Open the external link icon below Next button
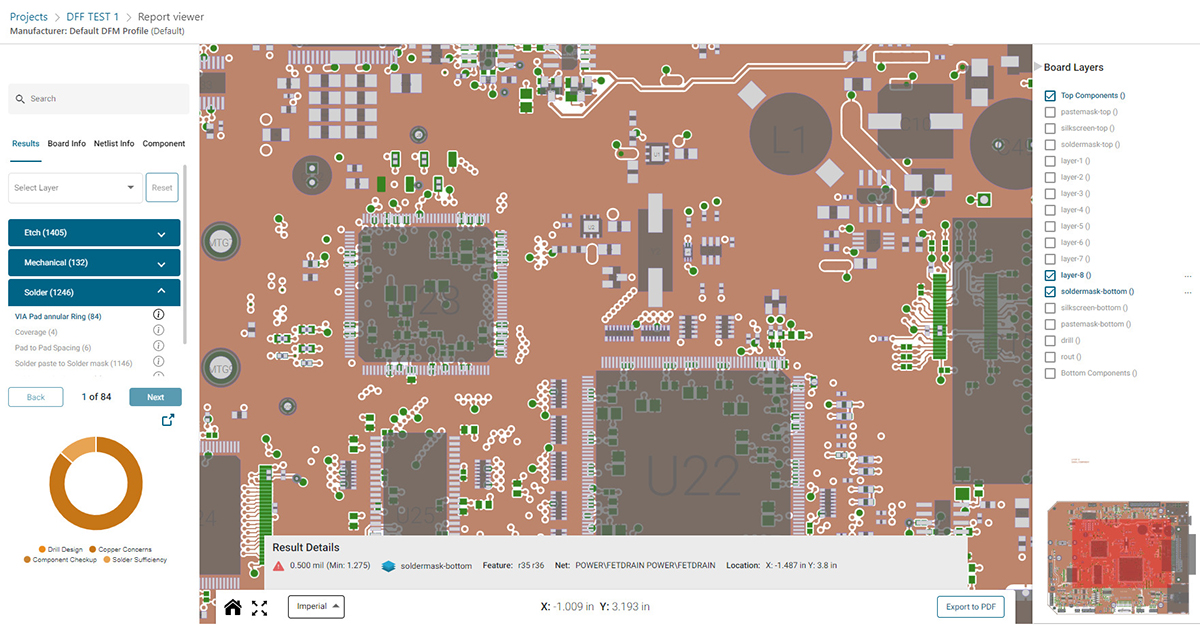Viewport: 1200px width, 630px height. pos(167,420)
